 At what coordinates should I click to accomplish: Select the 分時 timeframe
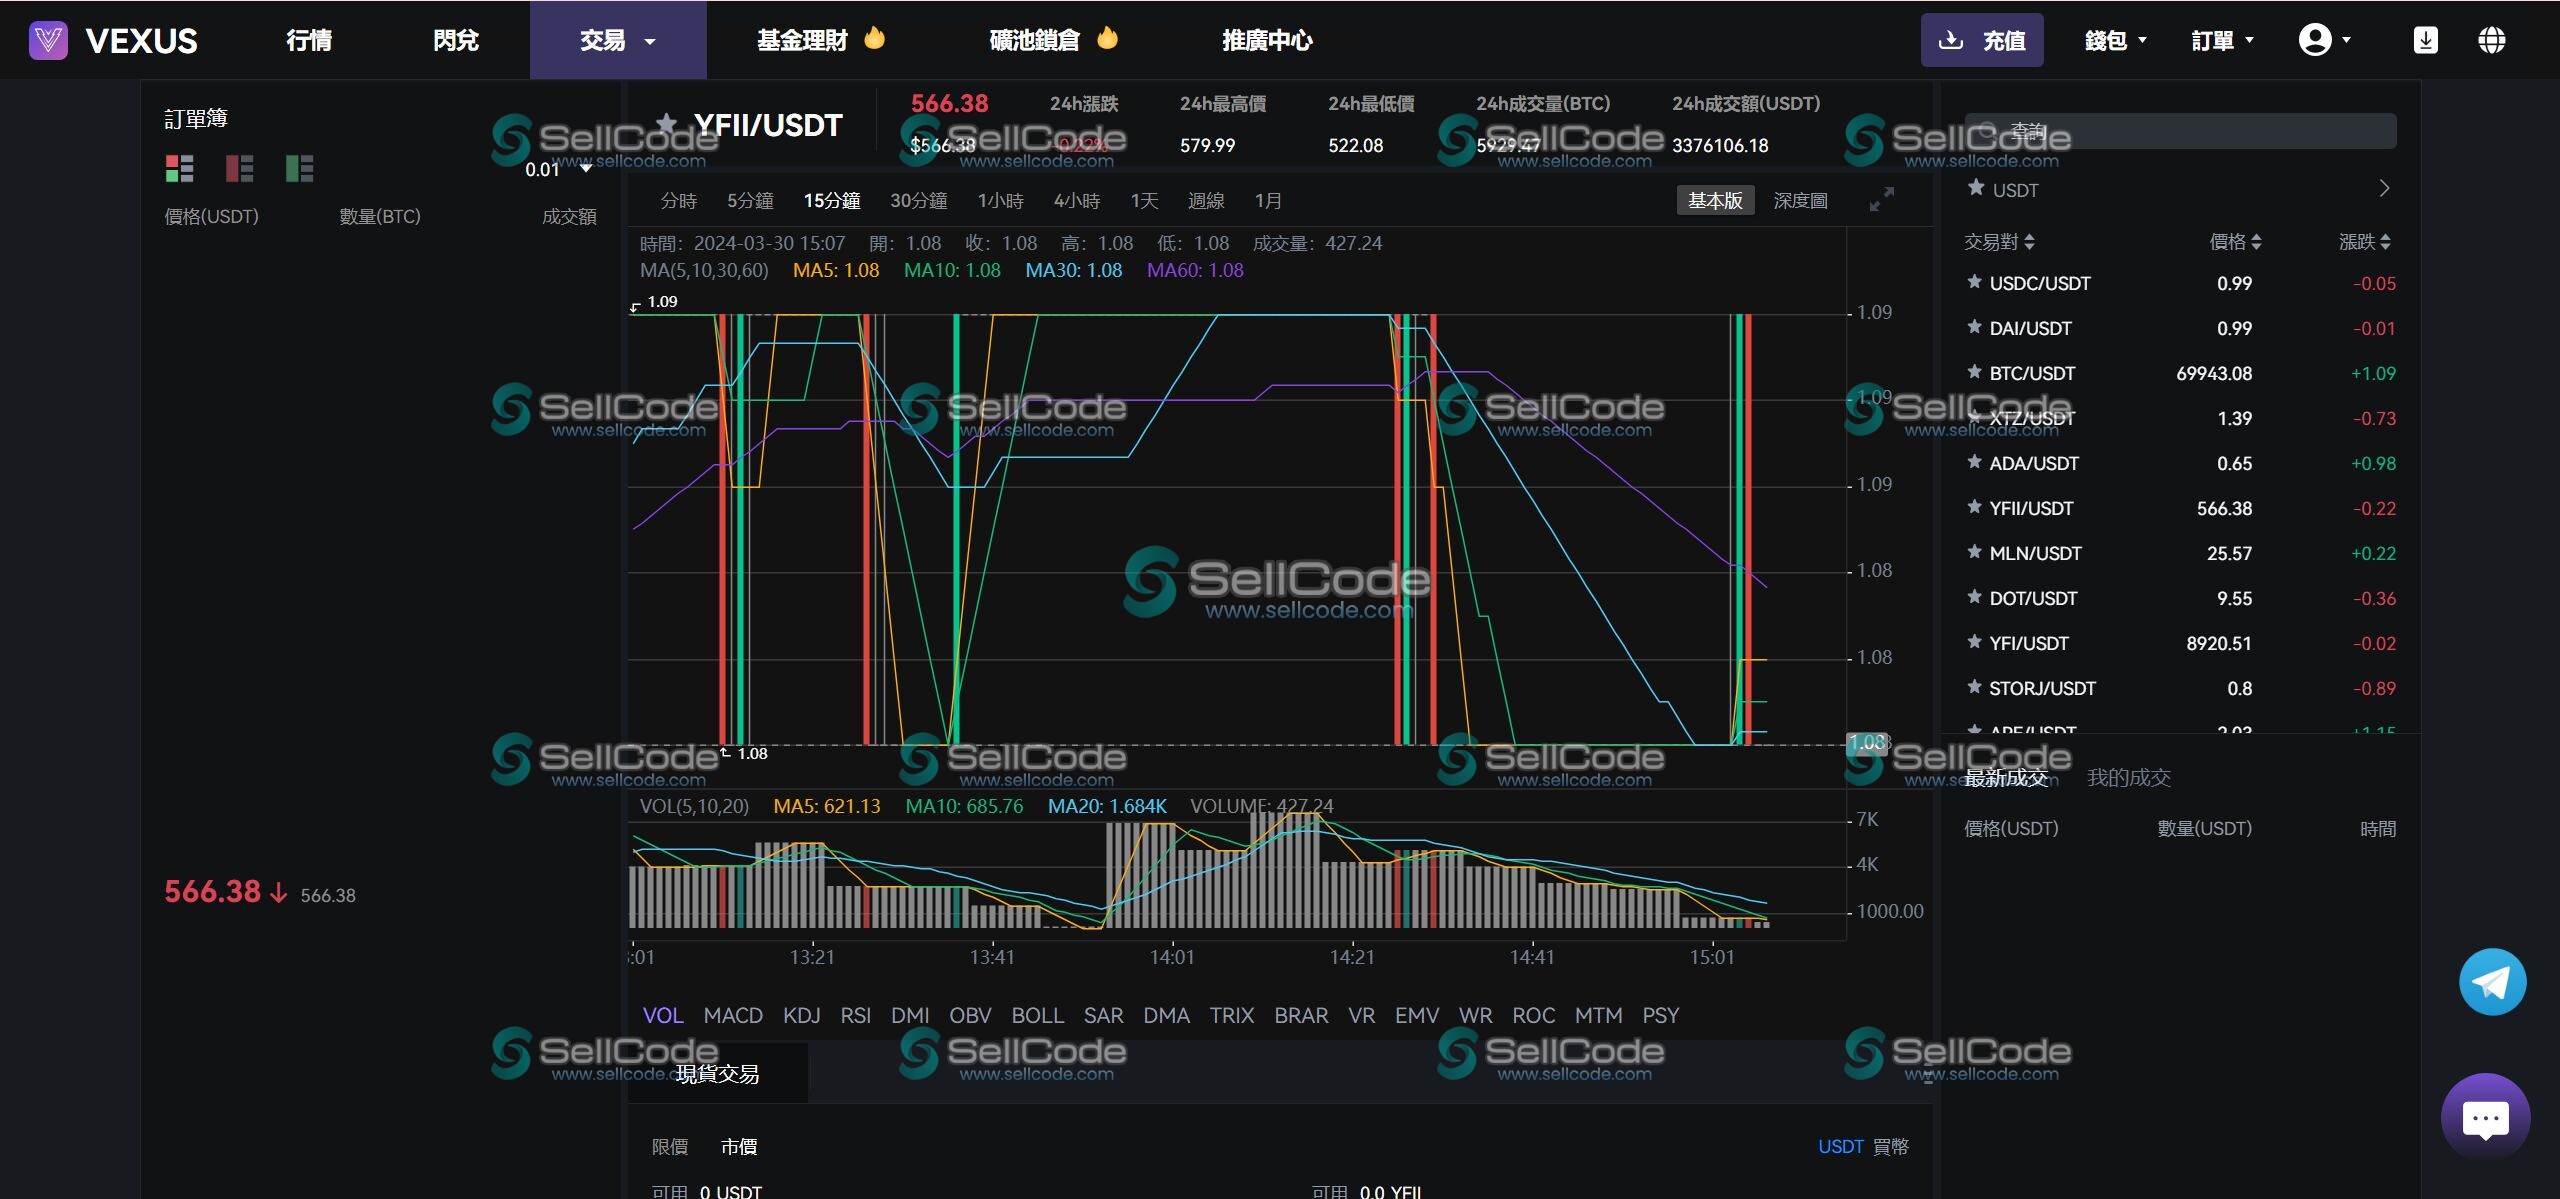click(678, 201)
